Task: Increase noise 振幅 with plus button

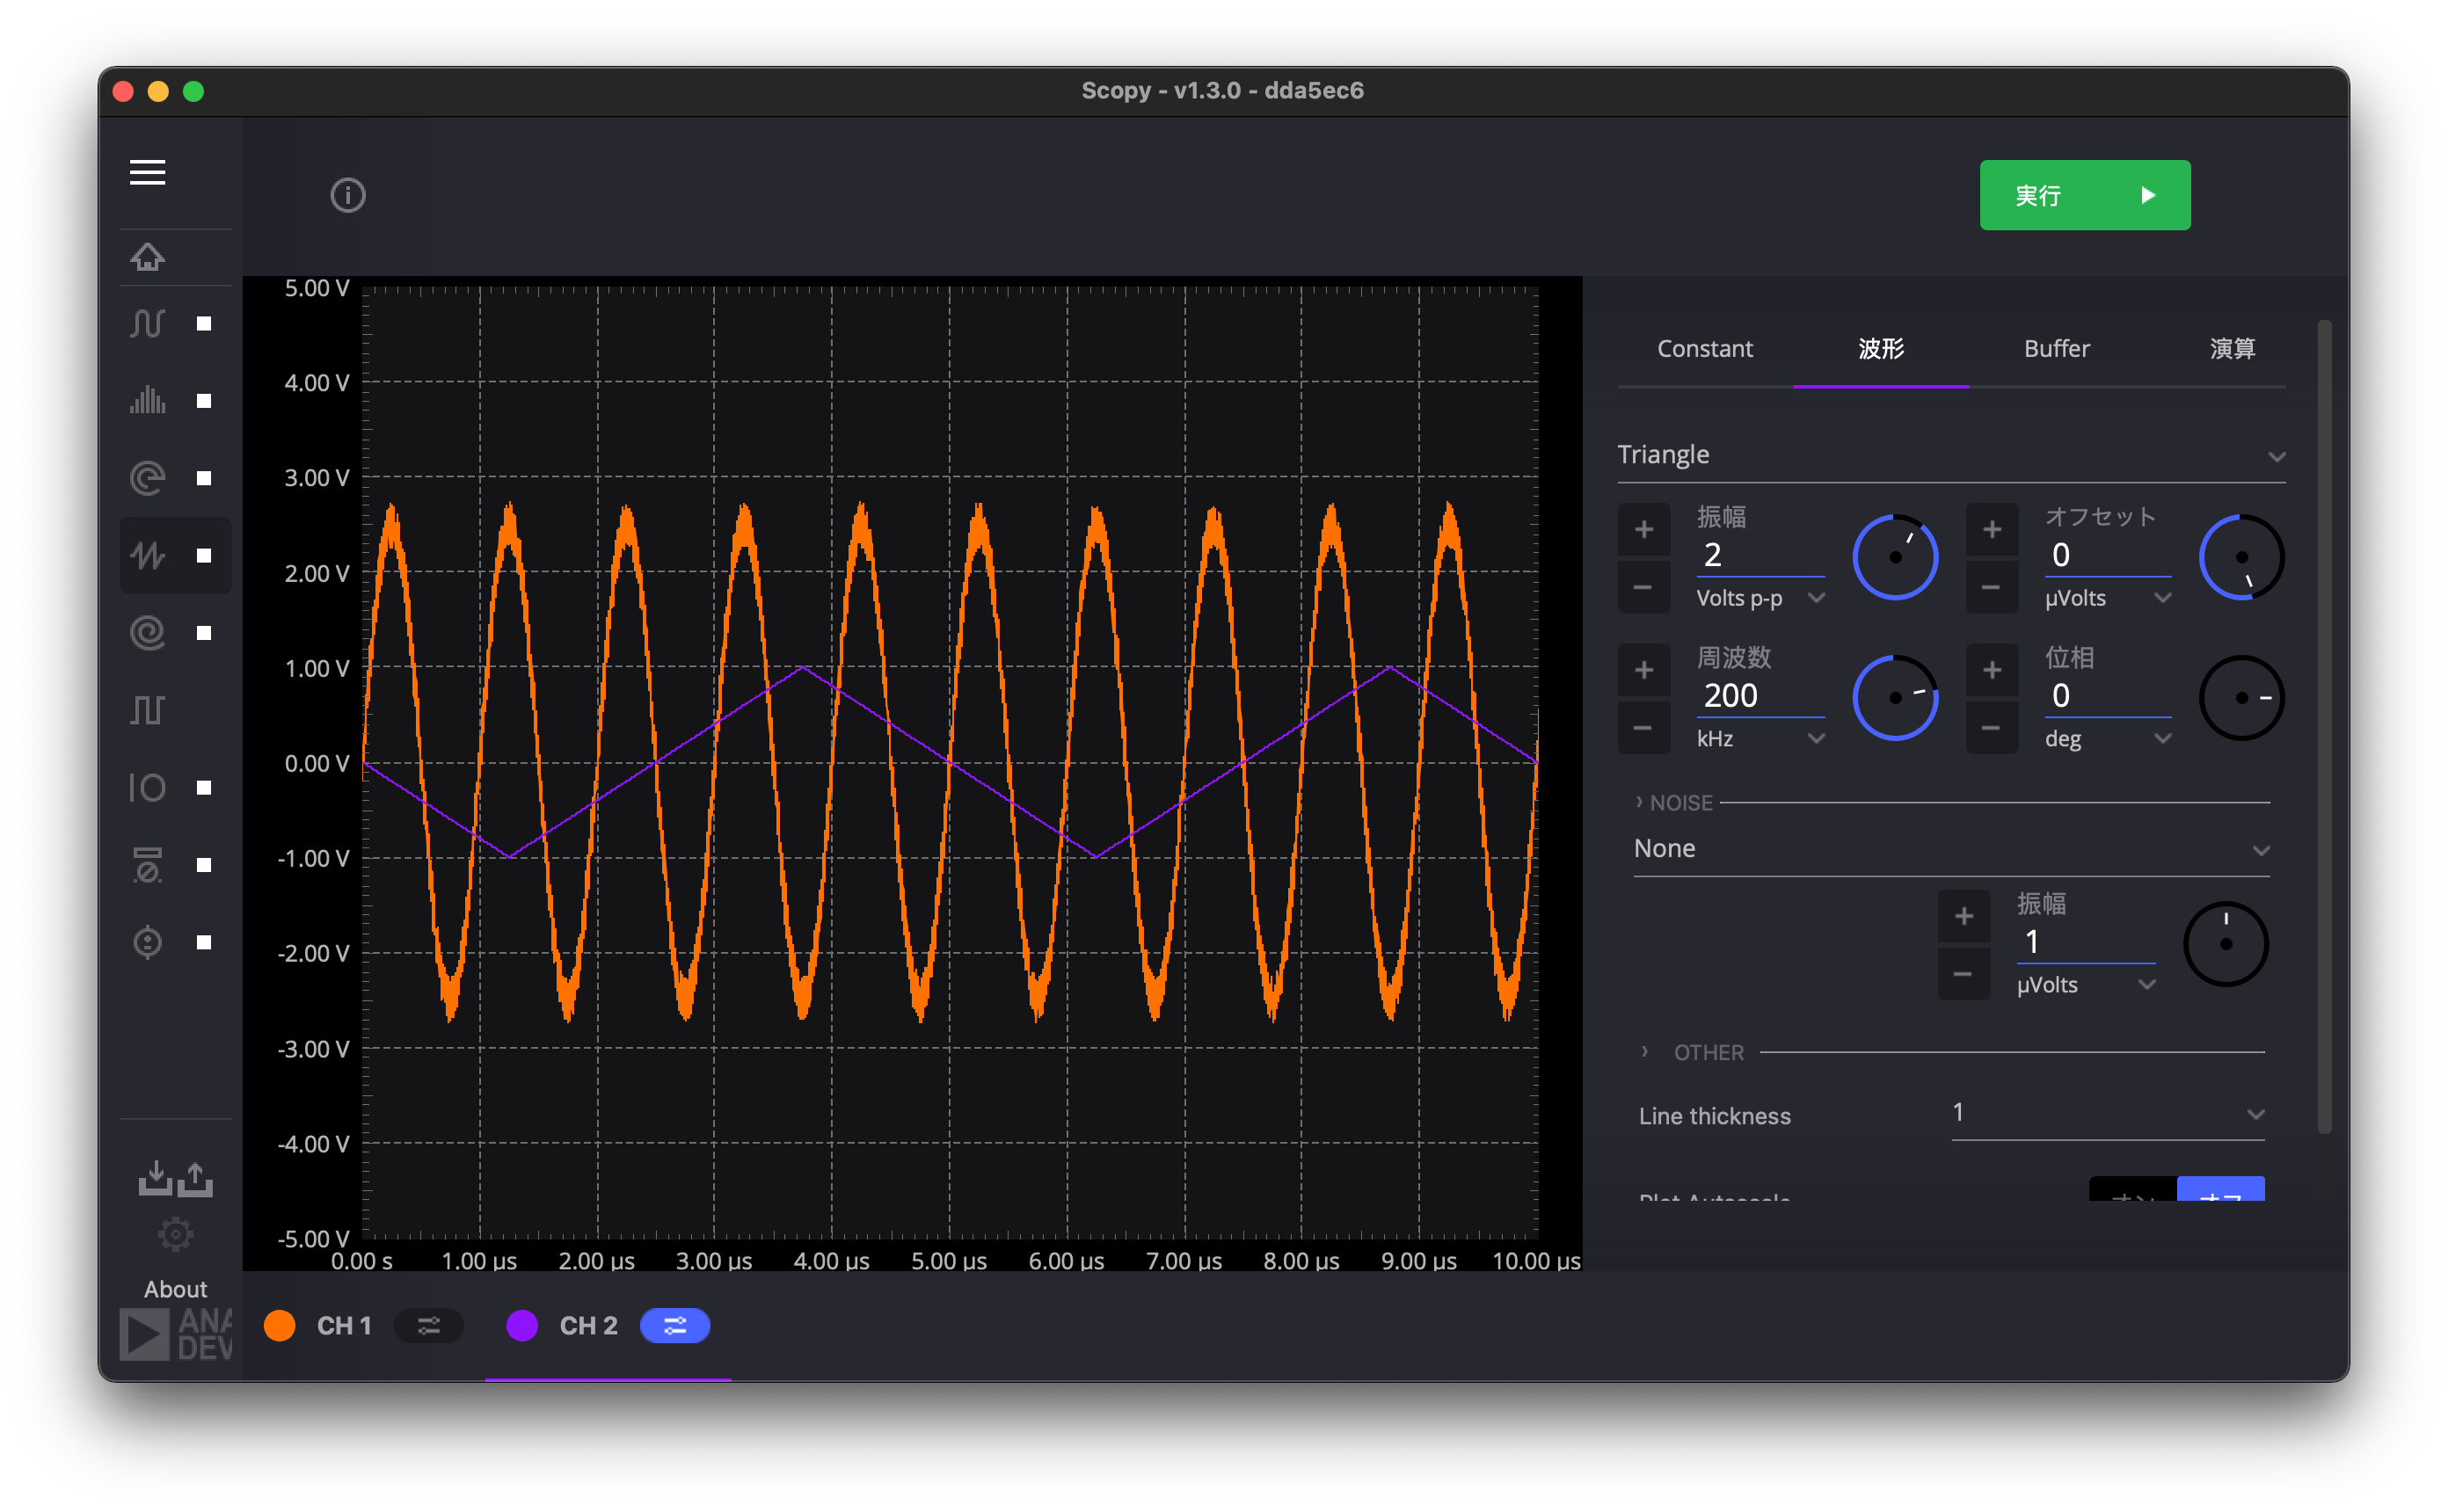Action: tap(1963, 916)
